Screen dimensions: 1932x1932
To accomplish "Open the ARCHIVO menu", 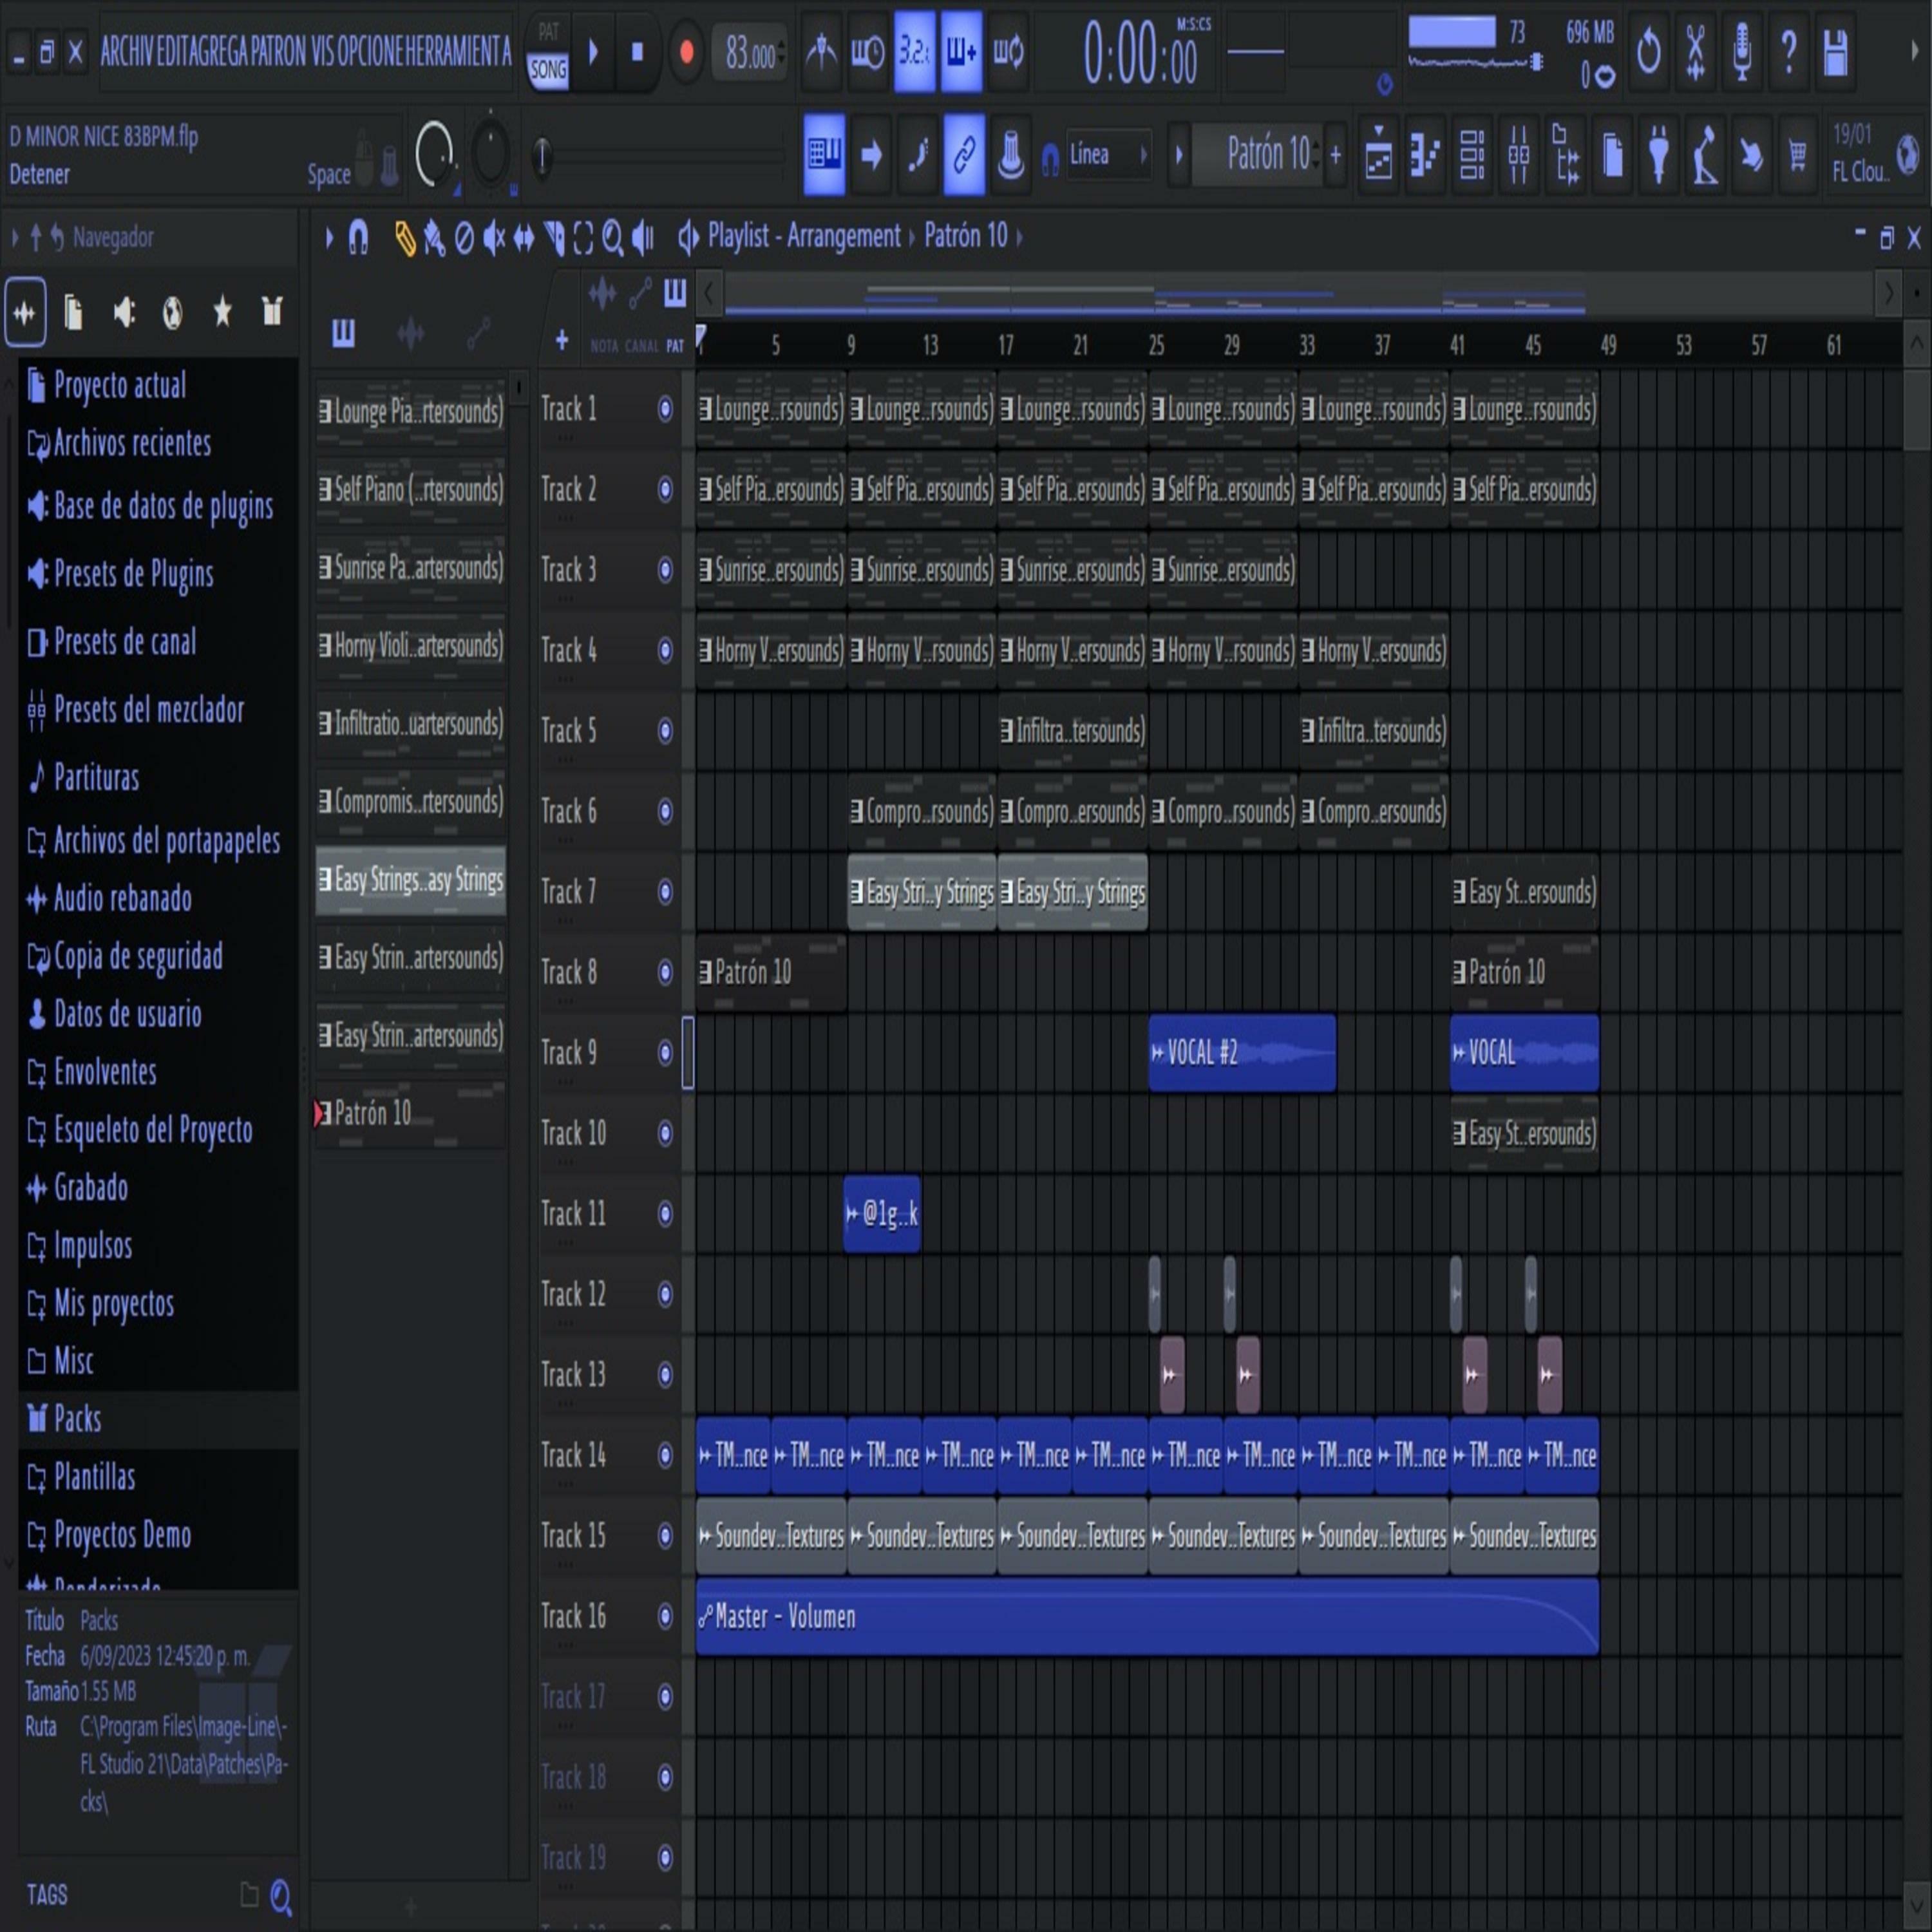I will [x=126, y=52].
